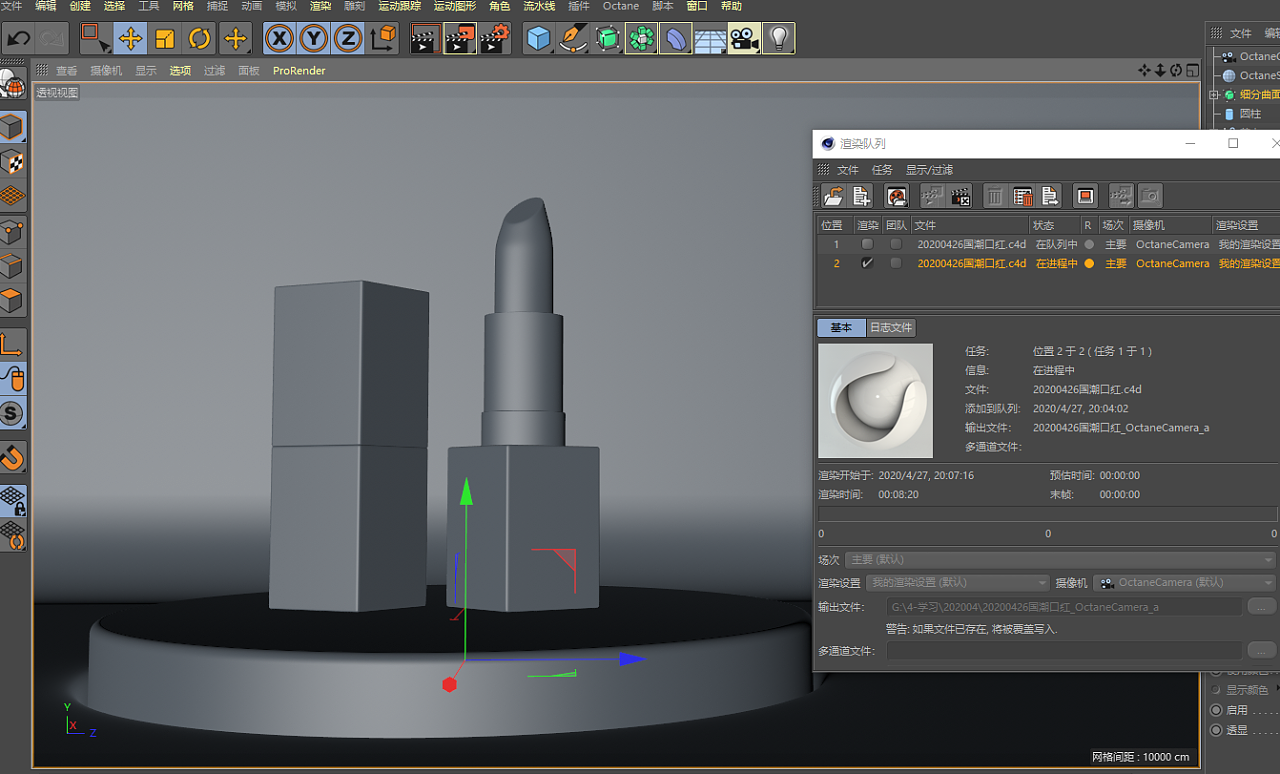Click the open file icon in render queue
This screenshot has height=774, width=1280.
click(x=833, y=196)
